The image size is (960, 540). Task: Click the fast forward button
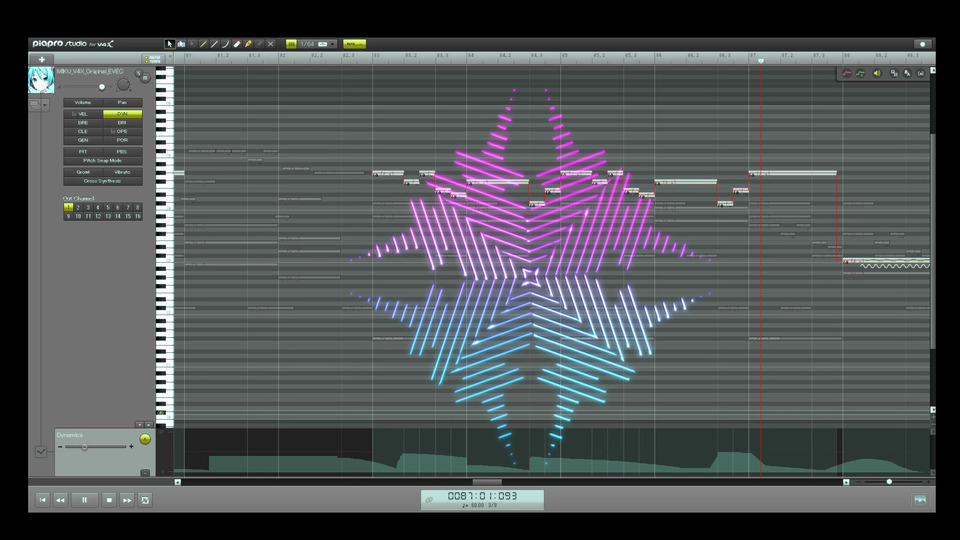[x=127, y=500]
